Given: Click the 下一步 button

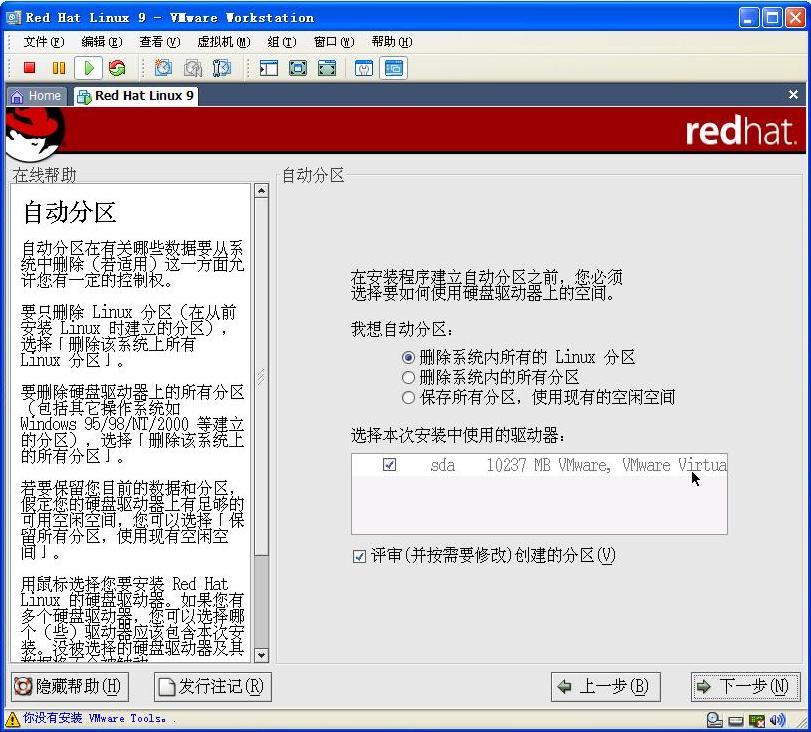Looking at the screenshot, I should 746,687.
